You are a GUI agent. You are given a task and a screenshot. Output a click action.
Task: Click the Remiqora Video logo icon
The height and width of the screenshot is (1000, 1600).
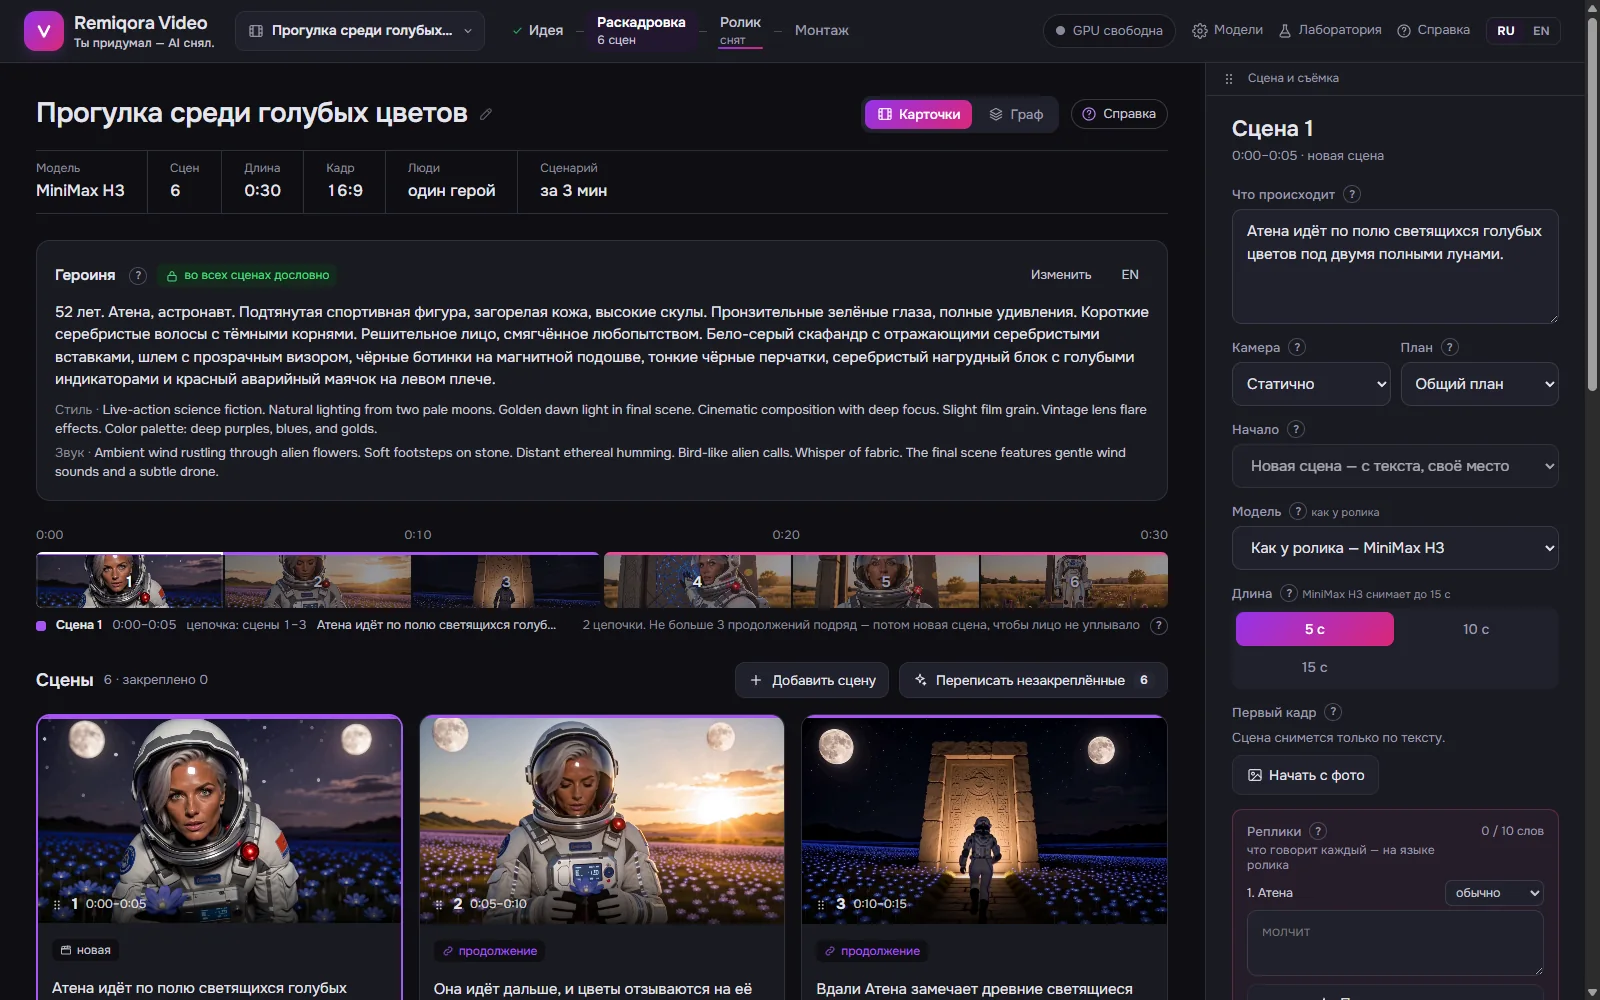(43, 31)
